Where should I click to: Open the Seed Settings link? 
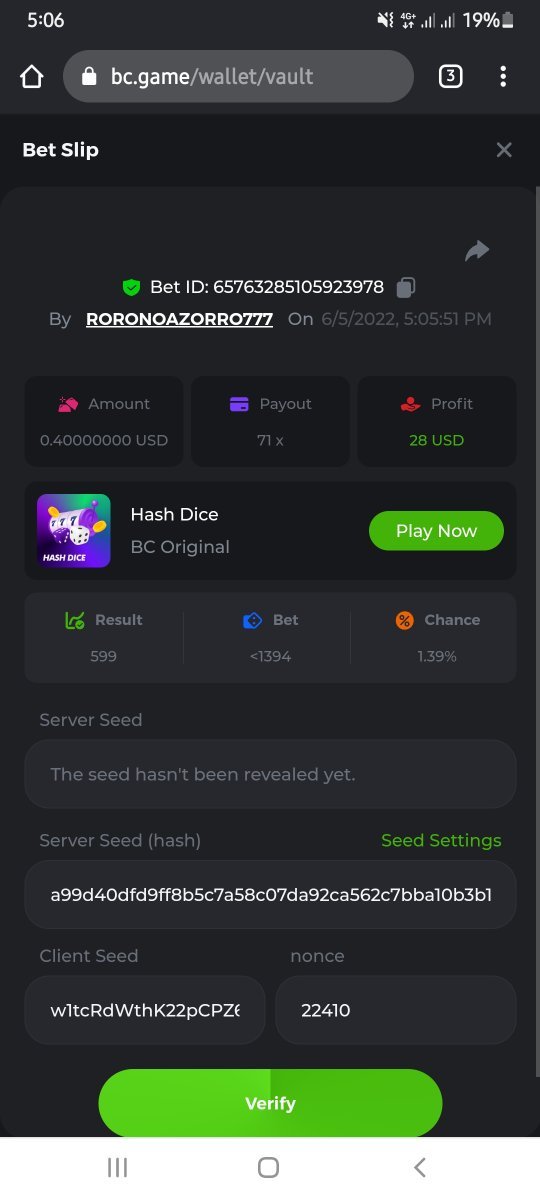441,841
